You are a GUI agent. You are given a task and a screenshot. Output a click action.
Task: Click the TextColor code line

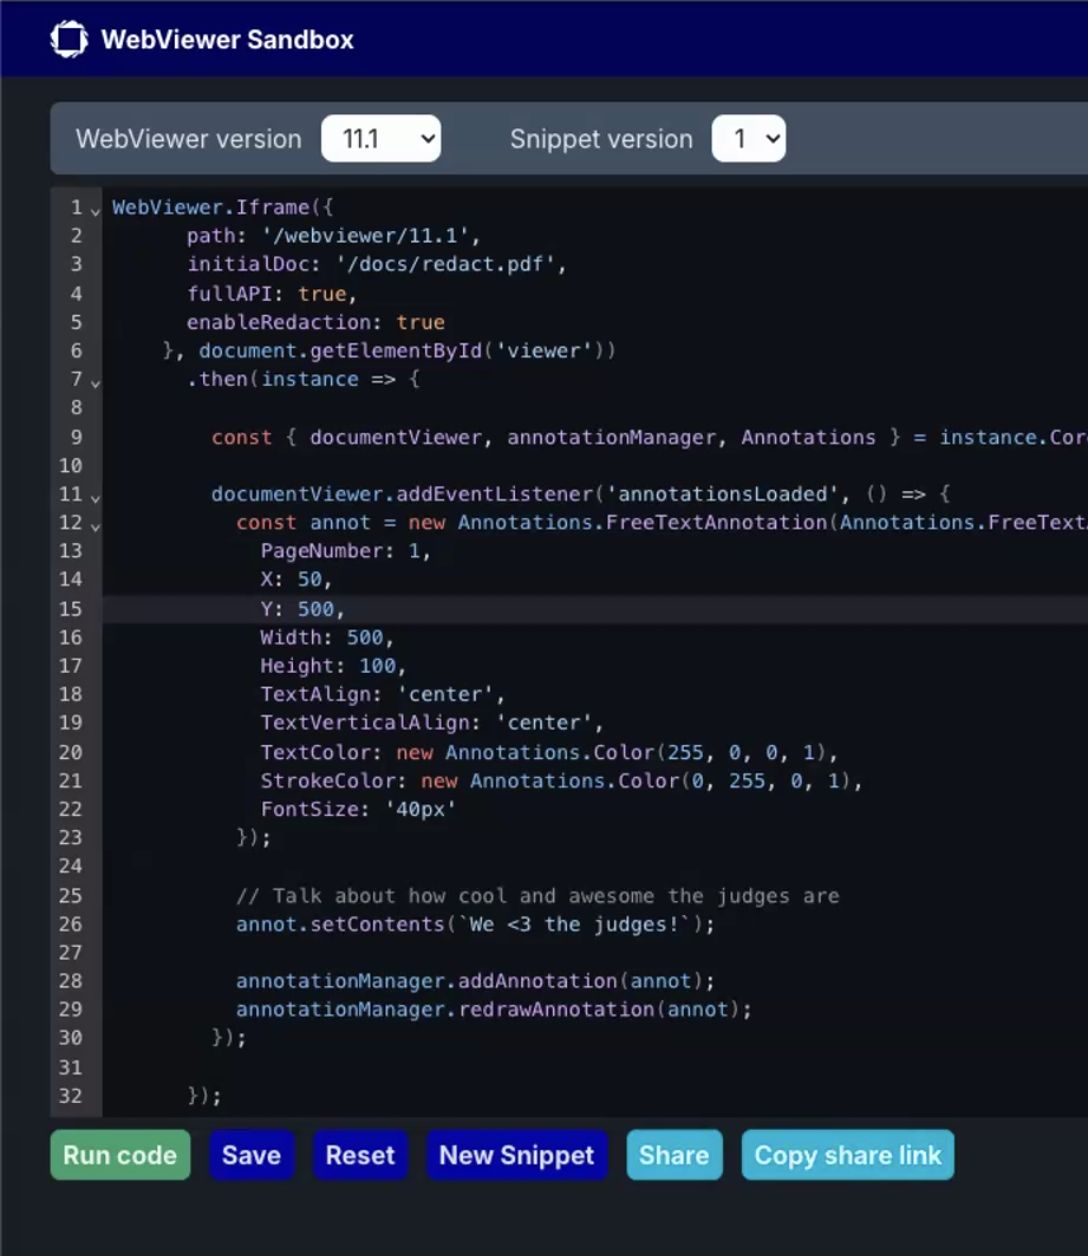point(549,752)
